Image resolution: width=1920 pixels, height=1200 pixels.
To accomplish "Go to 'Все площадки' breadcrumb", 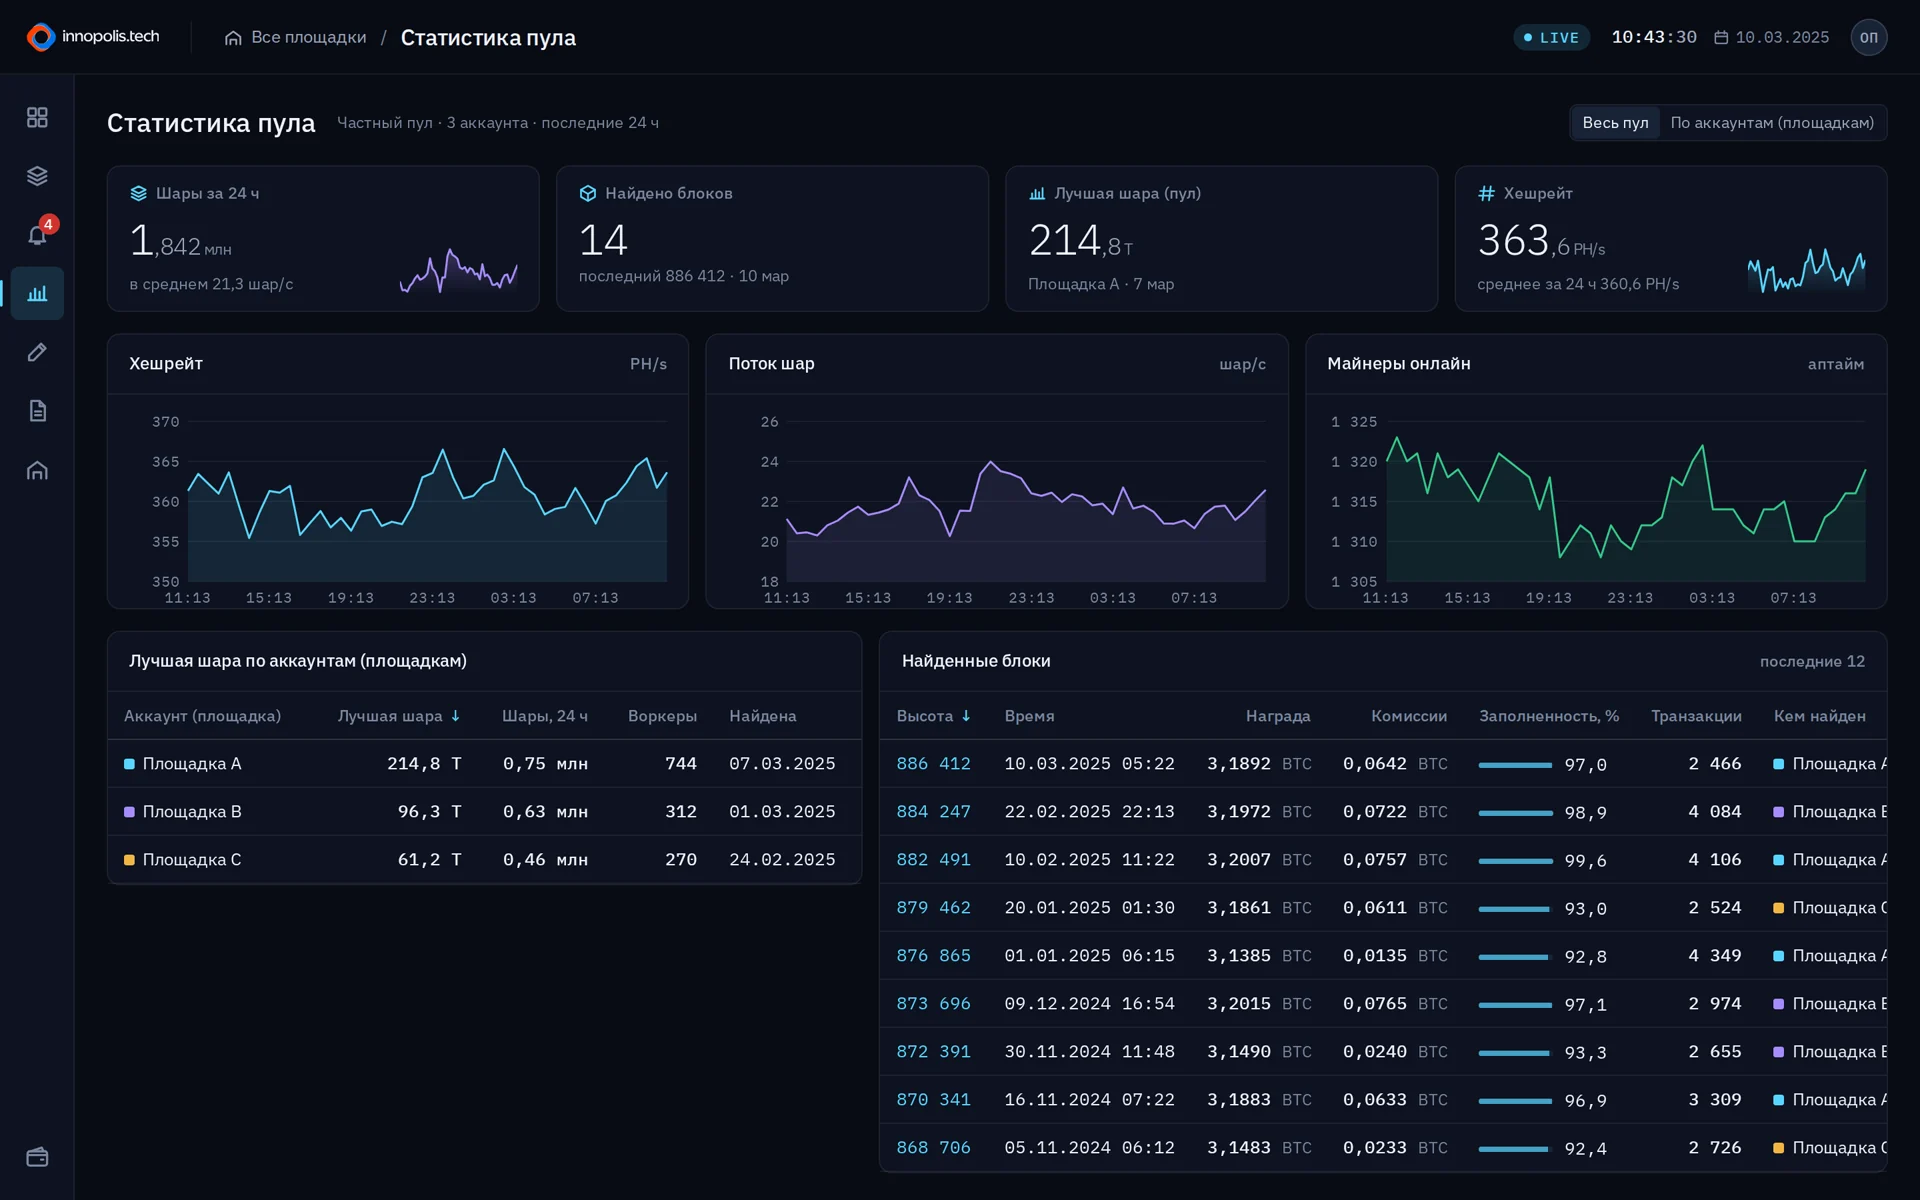I will (309, 37).
